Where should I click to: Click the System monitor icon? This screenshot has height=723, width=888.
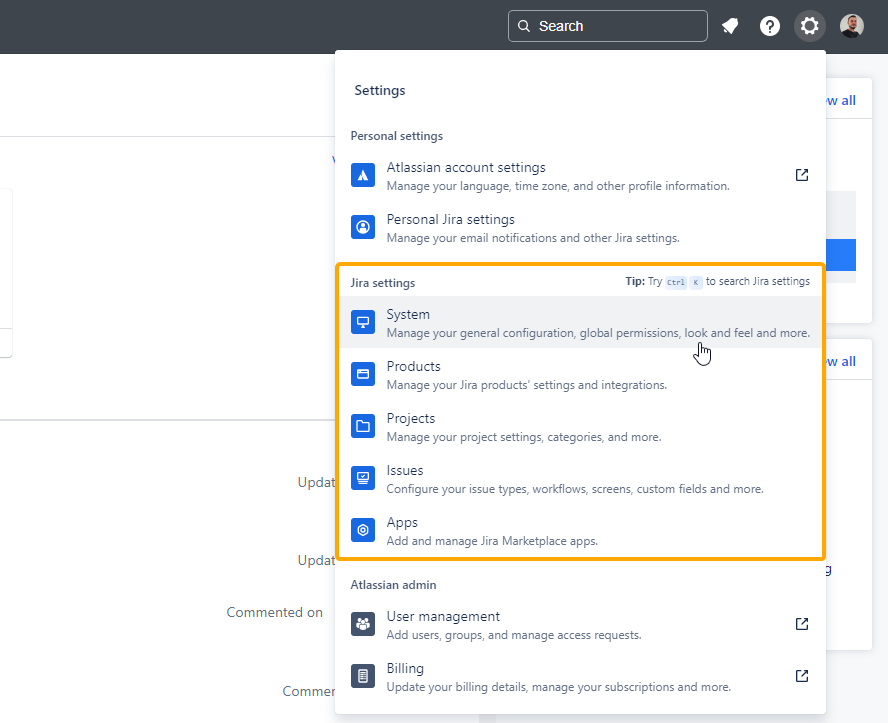362,322
